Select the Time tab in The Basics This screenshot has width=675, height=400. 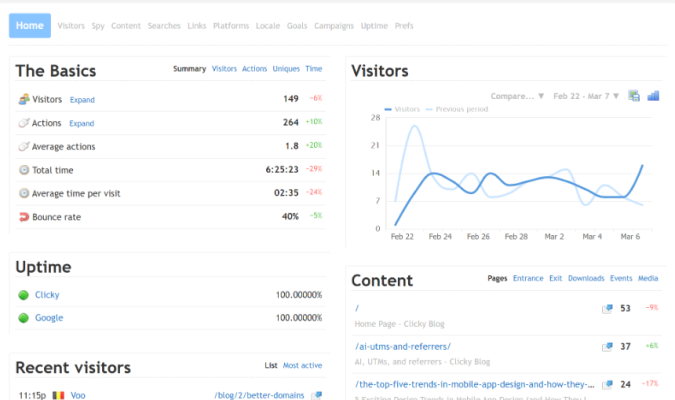[x=314, y=69]
